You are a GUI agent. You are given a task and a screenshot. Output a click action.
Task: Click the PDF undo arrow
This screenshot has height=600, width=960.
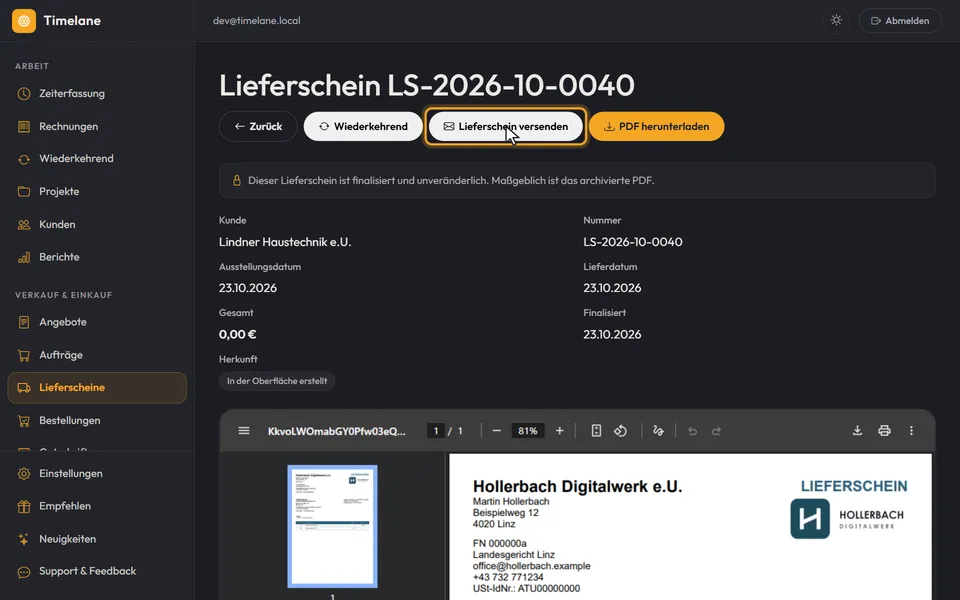point(692,431)
